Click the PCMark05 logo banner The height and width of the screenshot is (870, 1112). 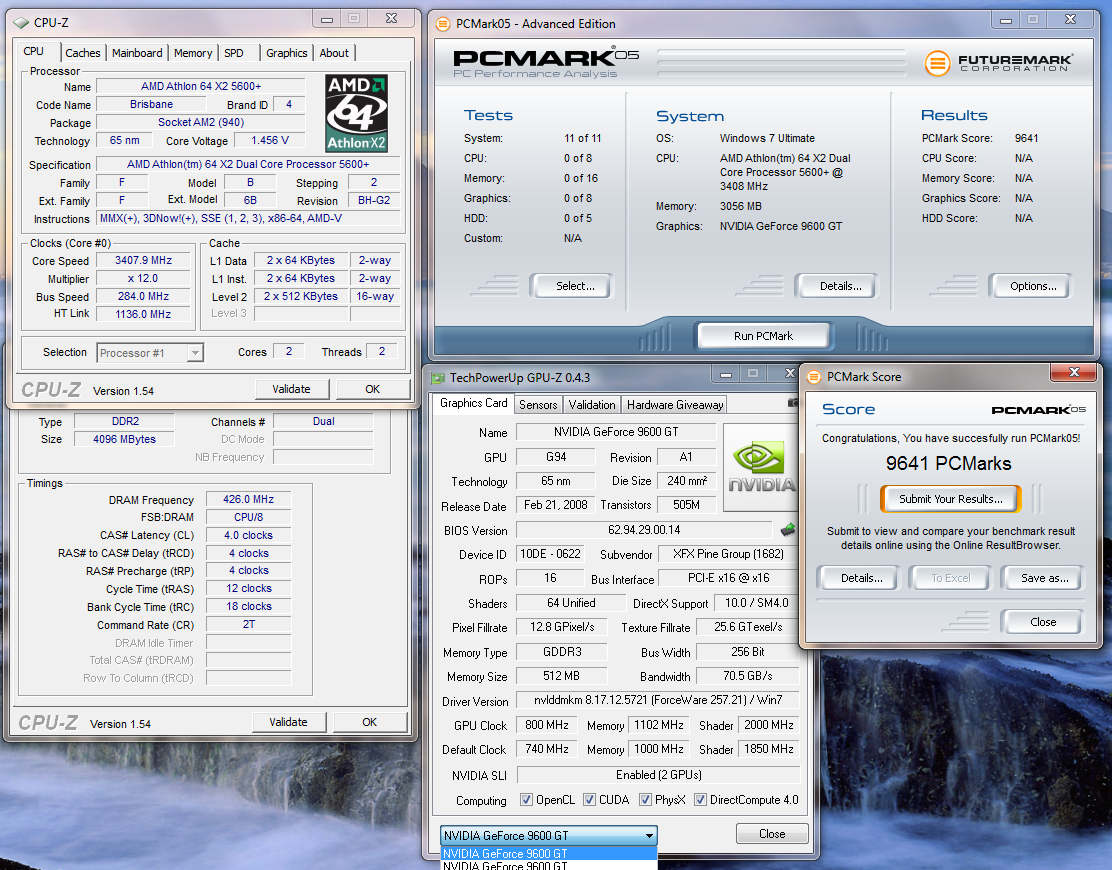click(545, 63)
